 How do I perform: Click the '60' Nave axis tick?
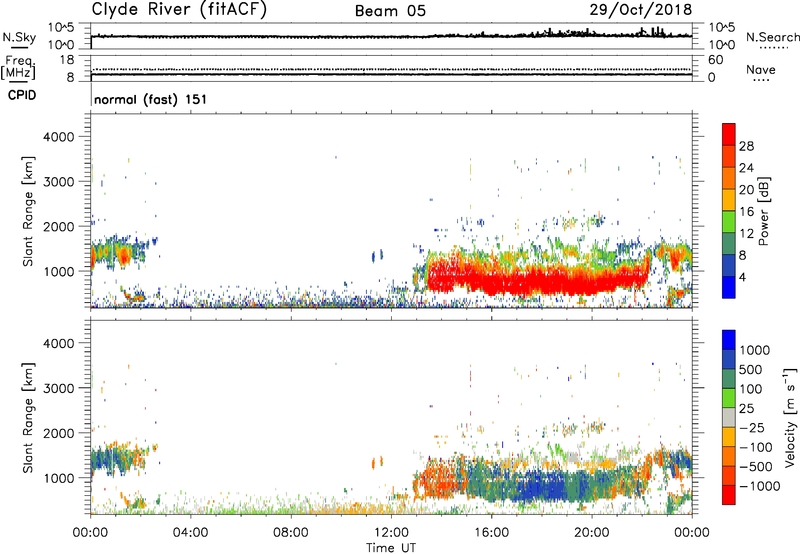point(716,60)
